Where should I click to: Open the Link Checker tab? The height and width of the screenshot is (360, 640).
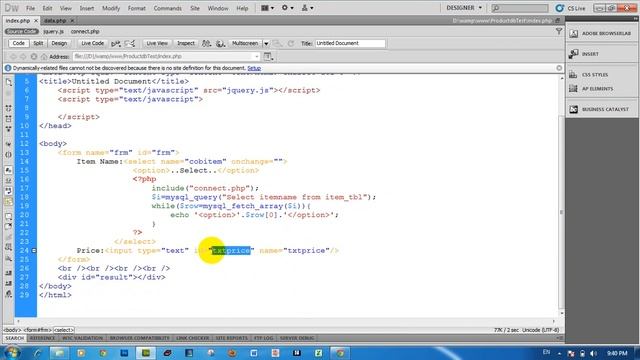pyautogui.click(x=193, y=338)
